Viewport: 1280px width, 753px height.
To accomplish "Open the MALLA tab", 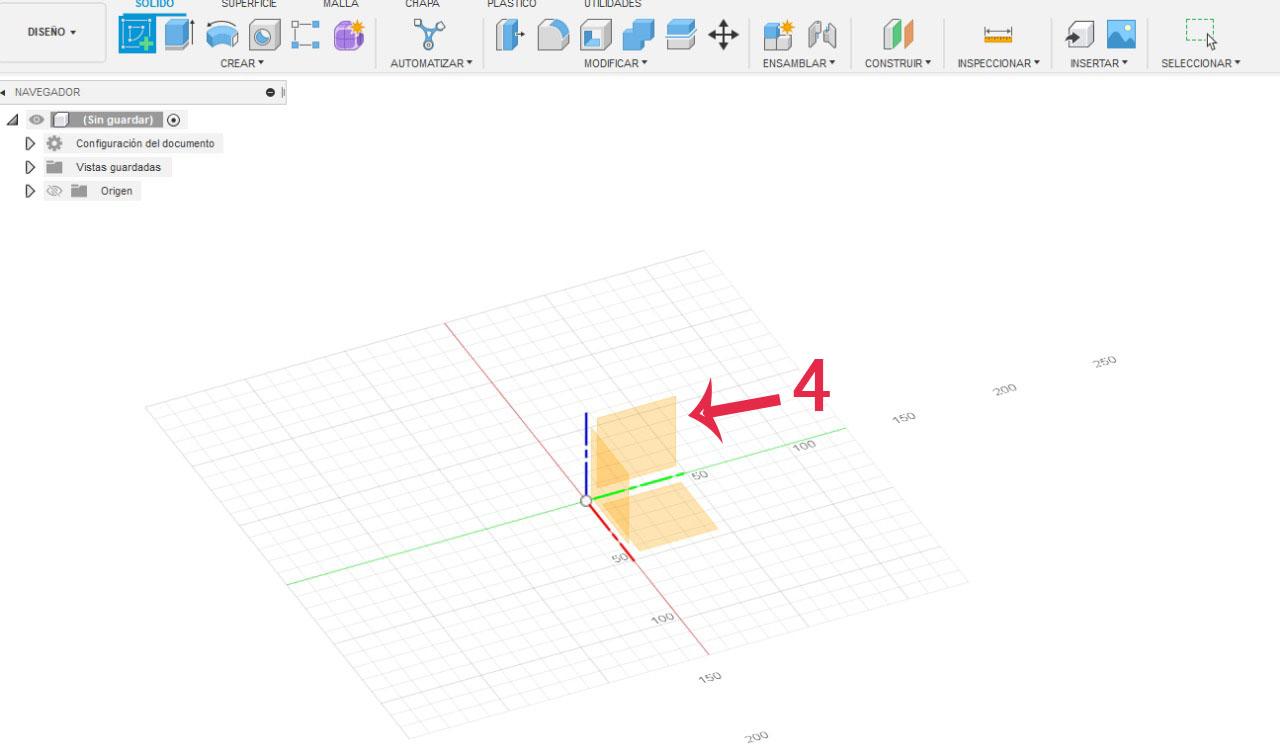I will tap(340, 4).
